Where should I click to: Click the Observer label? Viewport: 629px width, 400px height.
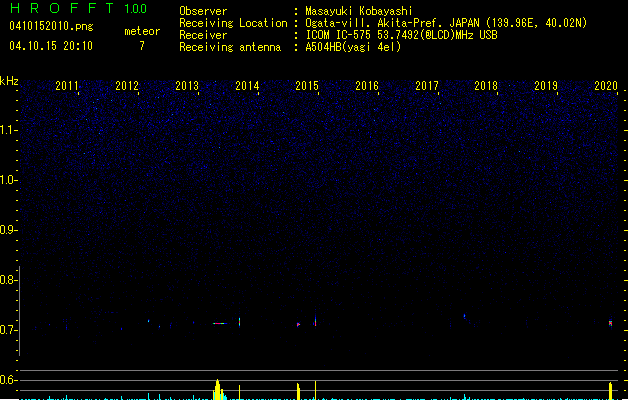(203, 11)
